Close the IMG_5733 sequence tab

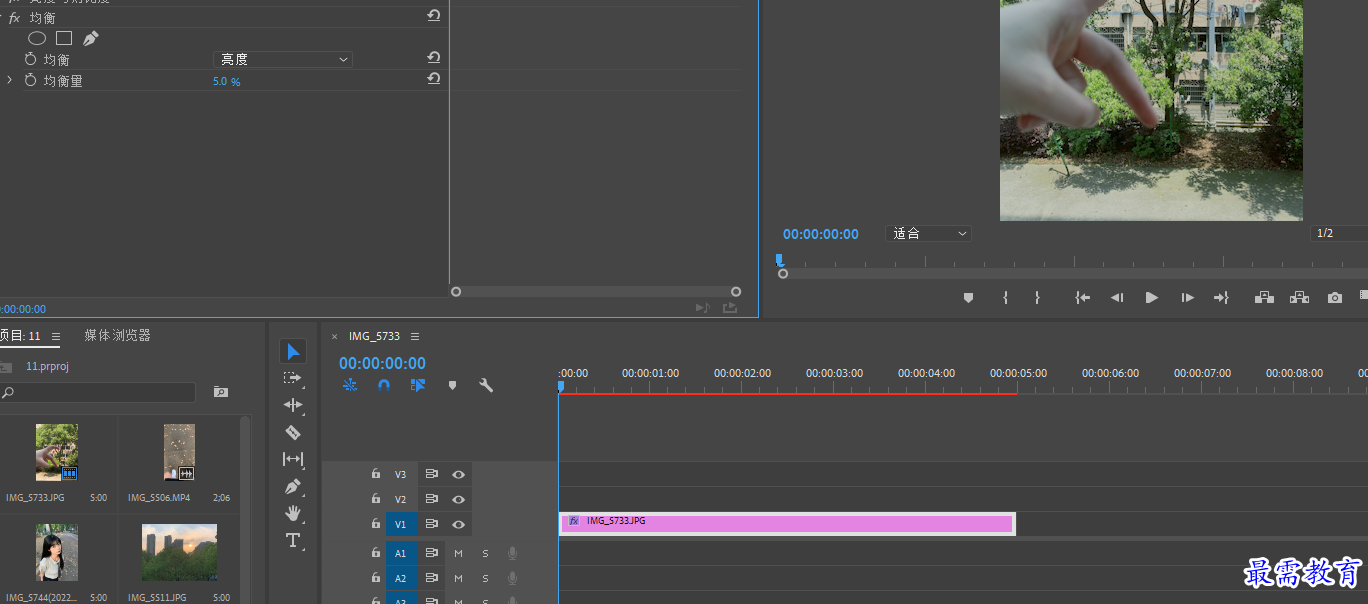(x=335, y=337)
